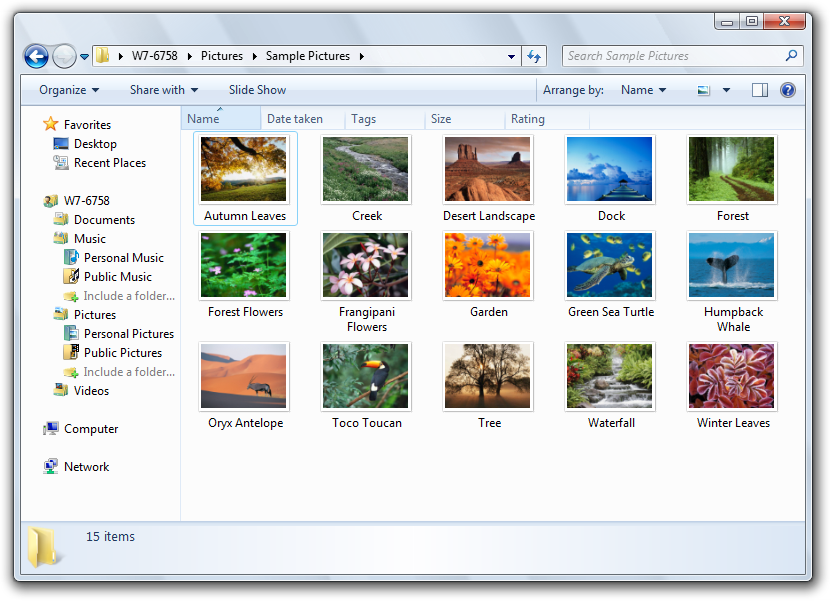This screenshot has height=602, width=832.
Task: Start the Slide Show
Action: click(x=257, y=90)
